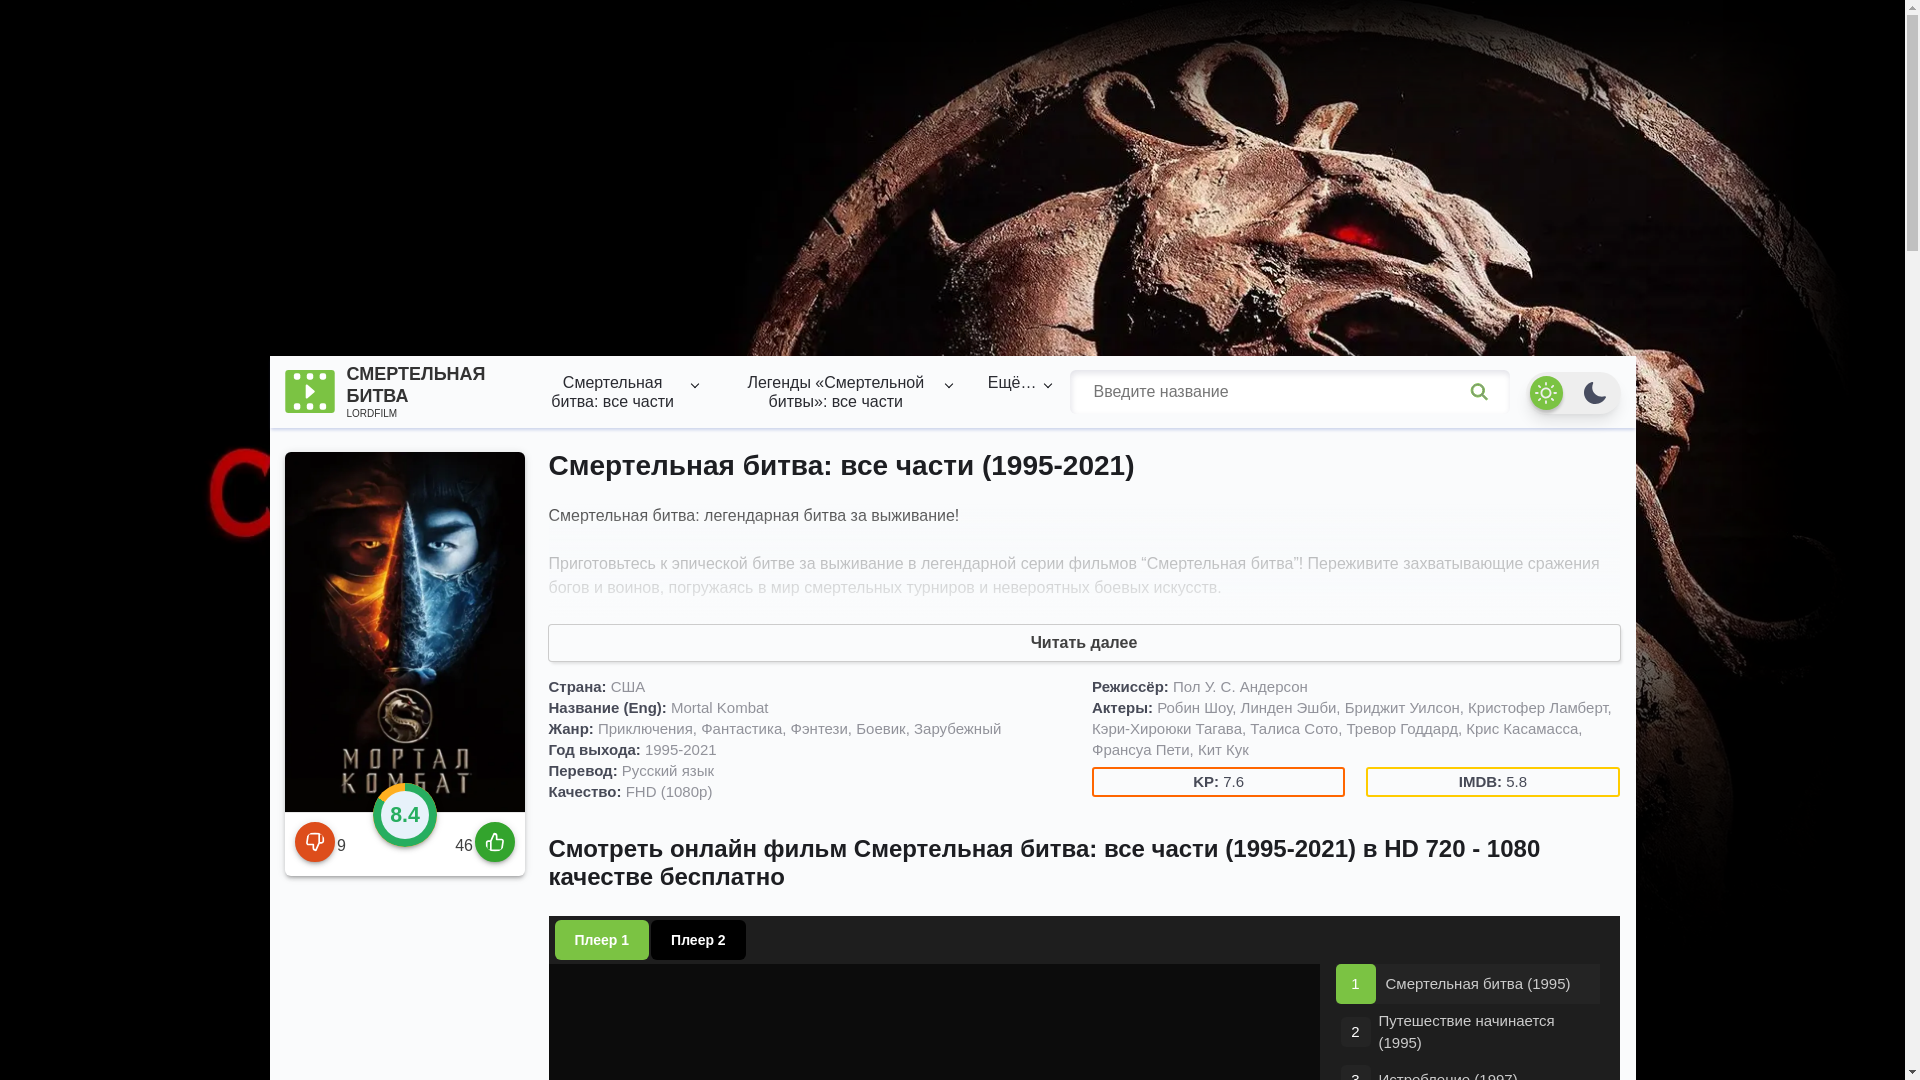
Task: Open 'Смертельная битва: все части' menu item
Action: (x=612, y=392)
